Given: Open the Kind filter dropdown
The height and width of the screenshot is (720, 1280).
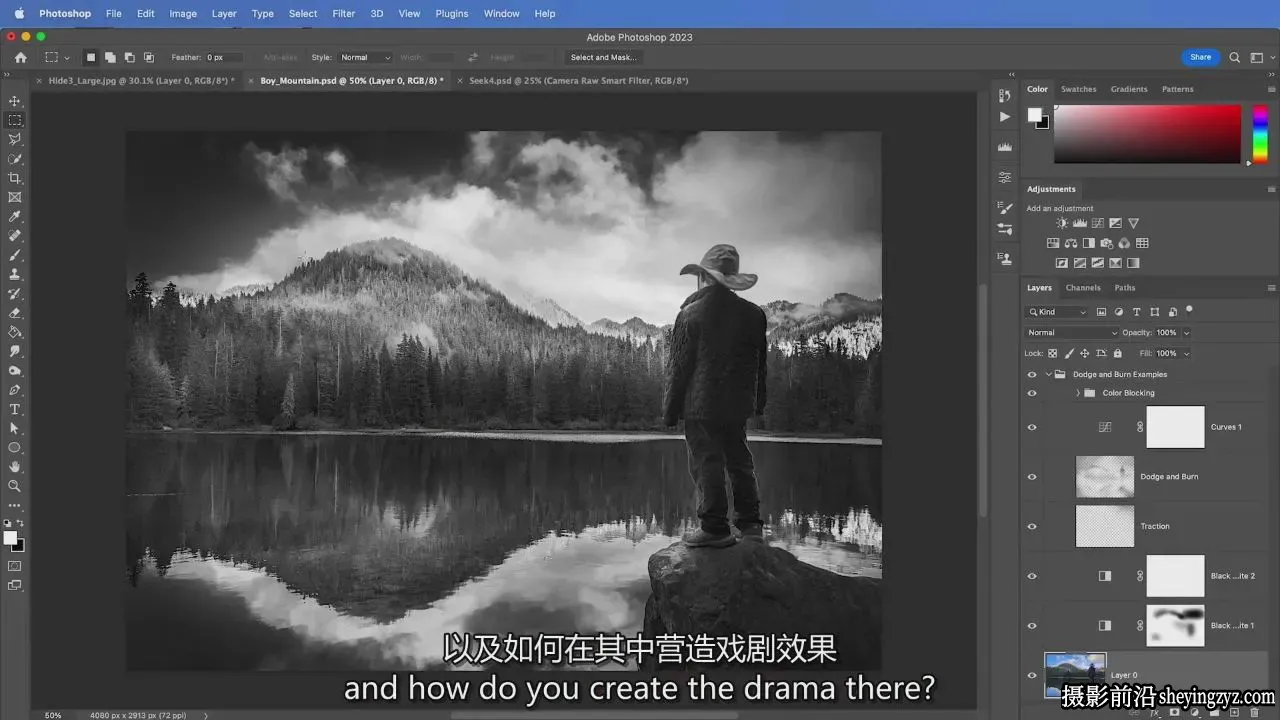Looking at the screenshot, I should tap(1057, 312).
